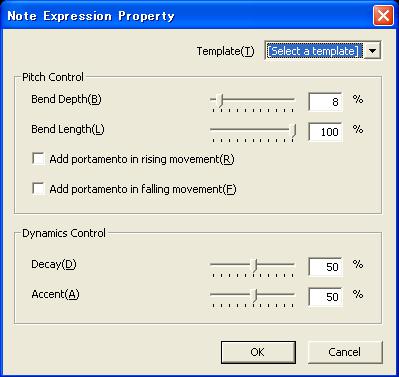Enable portamento in falling movement checkbox
The image size is (399, 377).
click(38, 189)
